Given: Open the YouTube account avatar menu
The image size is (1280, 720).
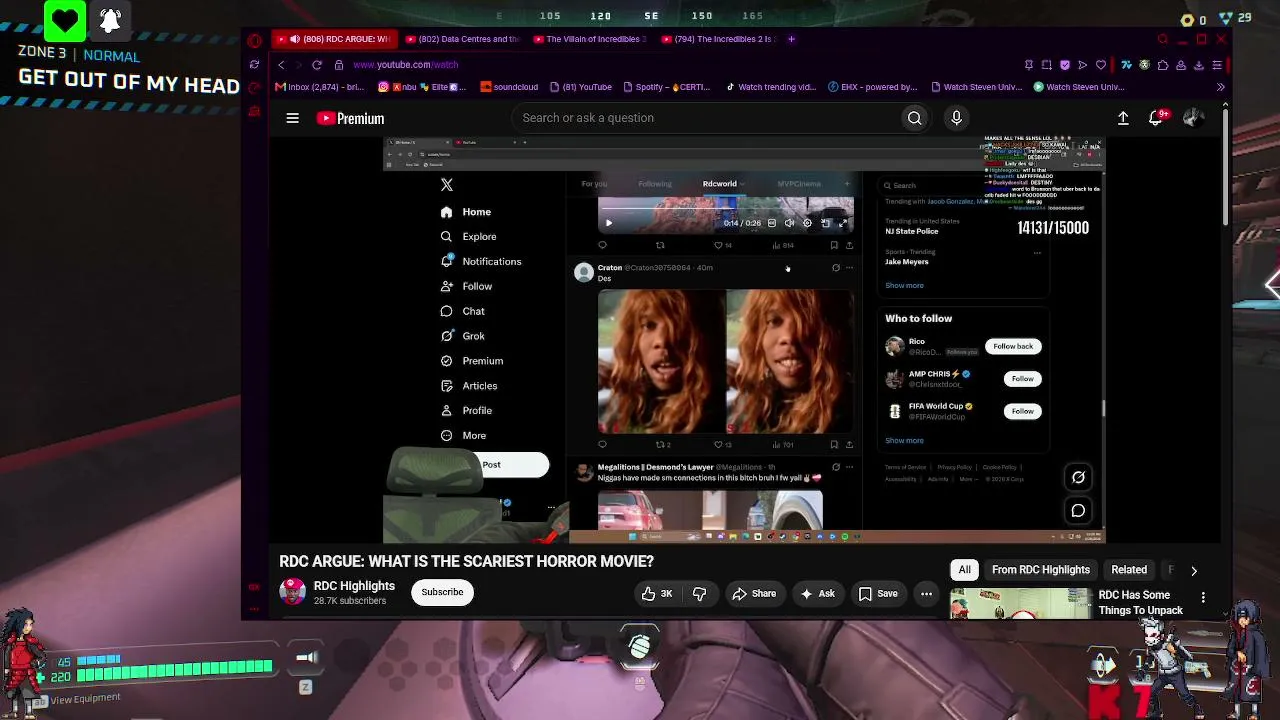Looking at the screenshot, I should [x=1192, y=118].
